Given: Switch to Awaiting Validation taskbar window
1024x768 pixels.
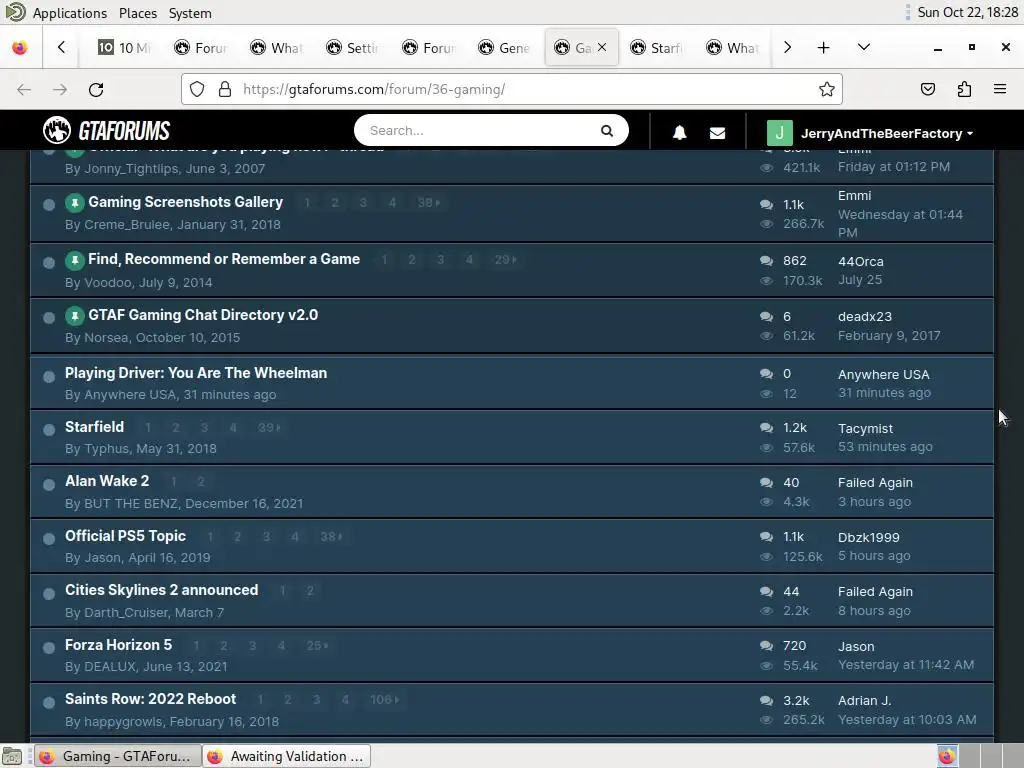Looking at the screenshot, I should click(x=287, y=756).
